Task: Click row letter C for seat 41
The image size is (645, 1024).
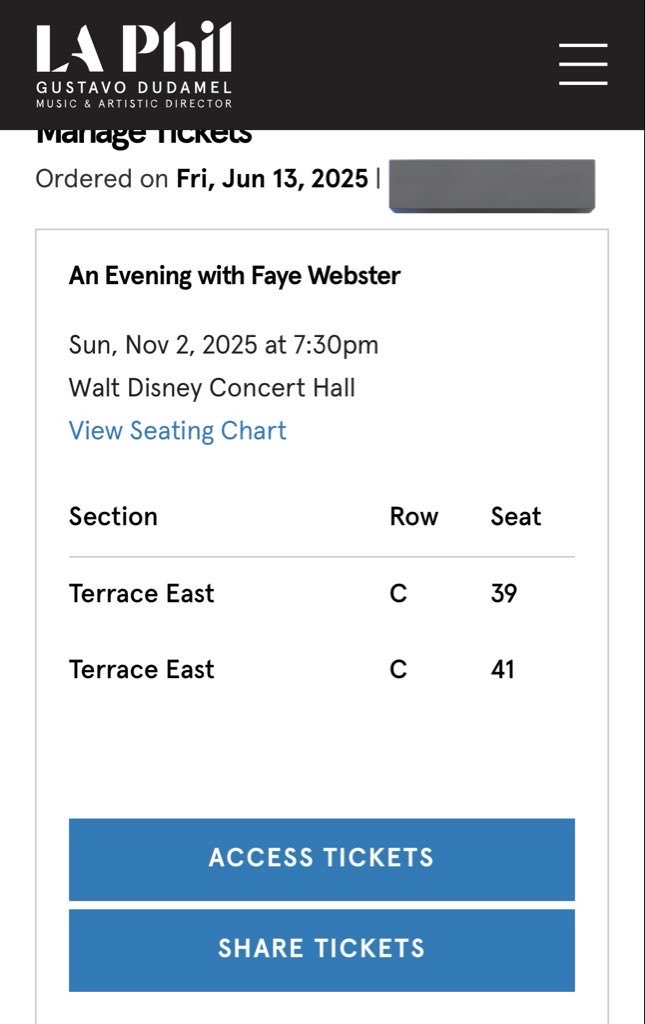Action: tap(398, 669)
